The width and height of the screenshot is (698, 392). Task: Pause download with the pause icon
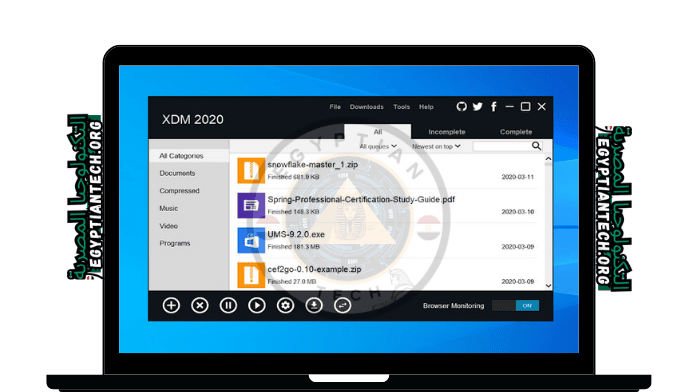228,305
